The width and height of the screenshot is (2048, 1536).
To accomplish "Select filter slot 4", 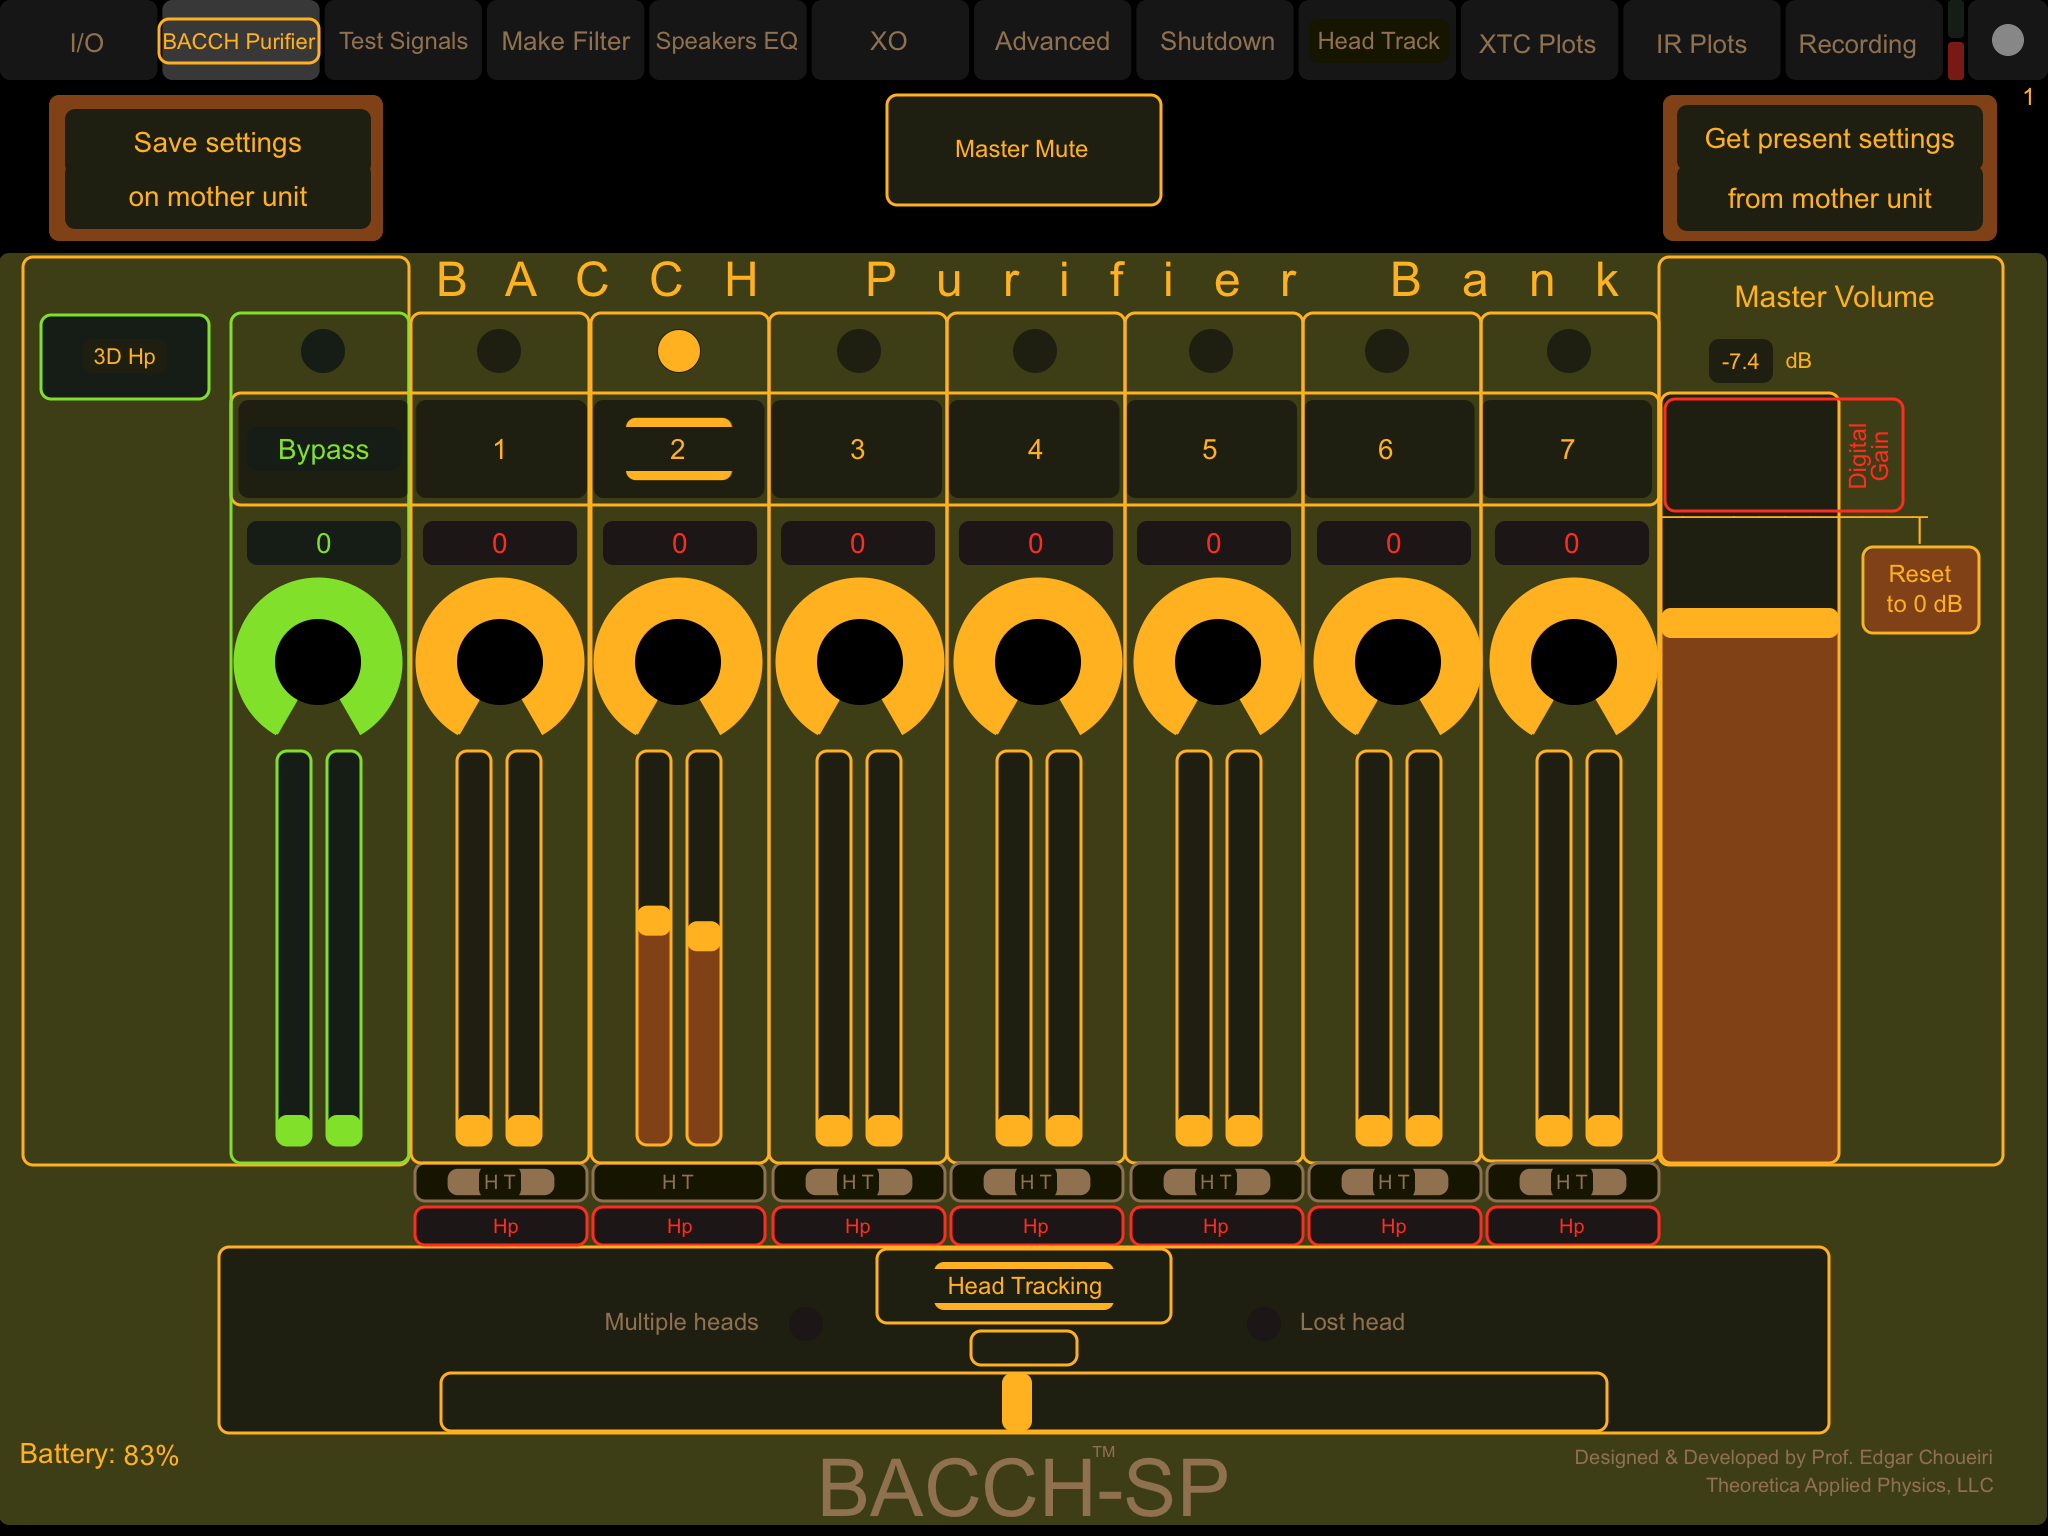I will [1035, 450].
